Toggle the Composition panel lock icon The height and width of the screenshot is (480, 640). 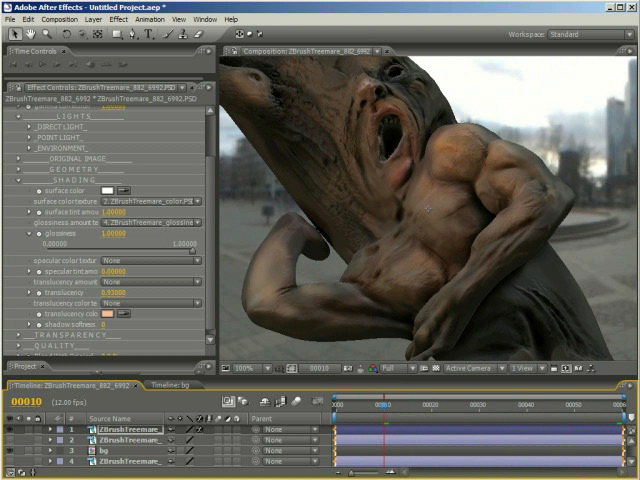(x=235, y=51)
